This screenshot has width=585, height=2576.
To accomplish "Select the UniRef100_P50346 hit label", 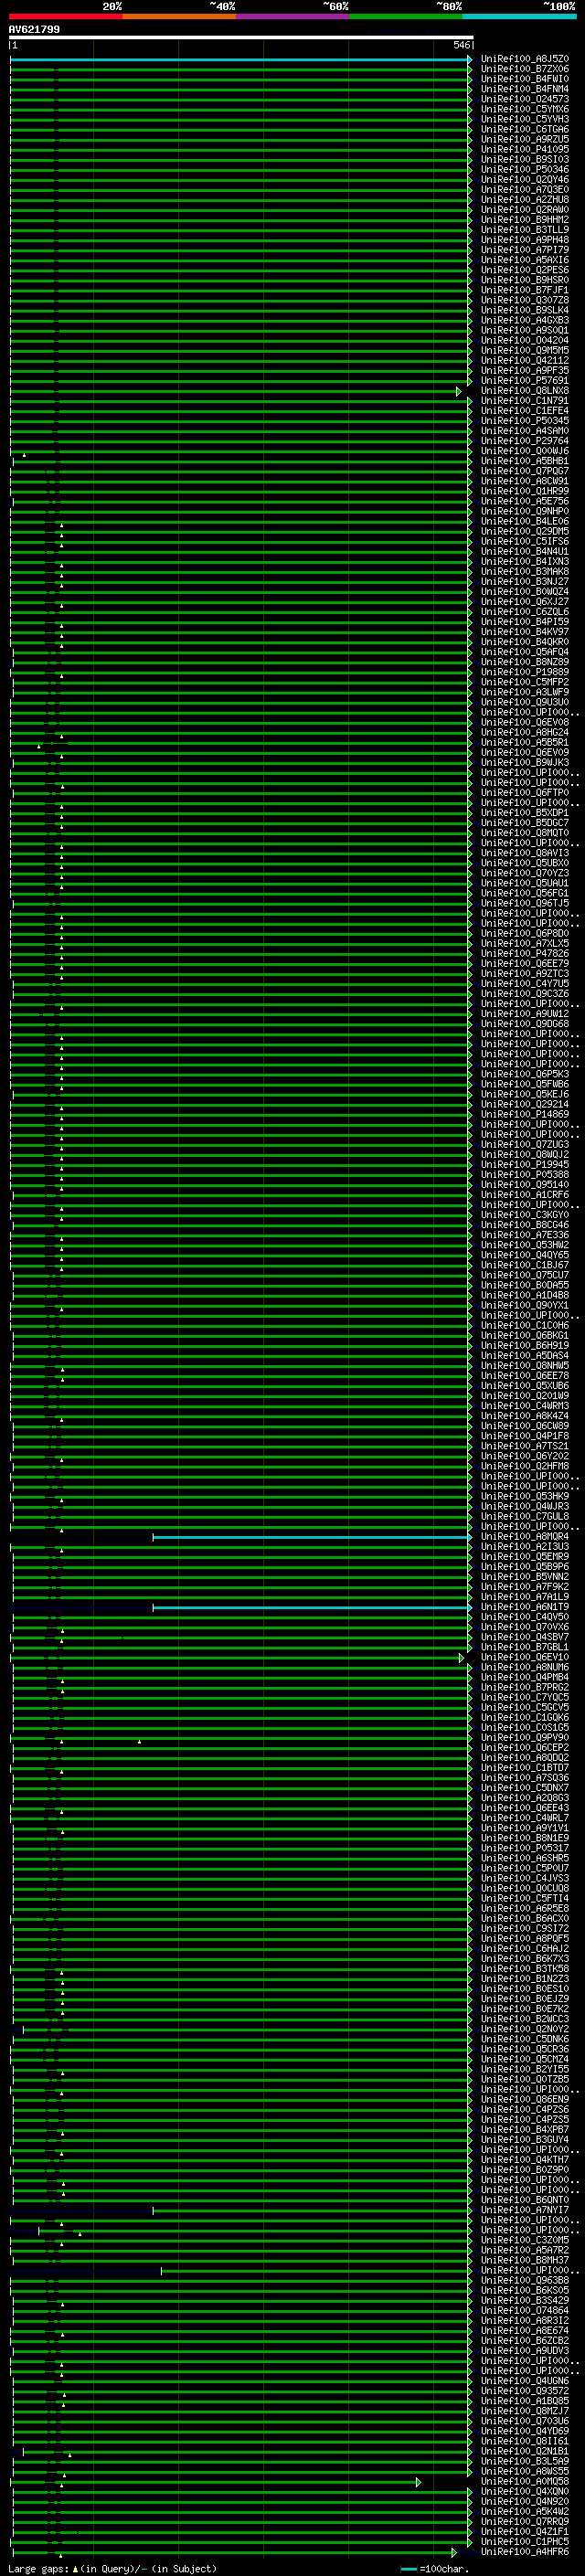I will click(525, 170).
